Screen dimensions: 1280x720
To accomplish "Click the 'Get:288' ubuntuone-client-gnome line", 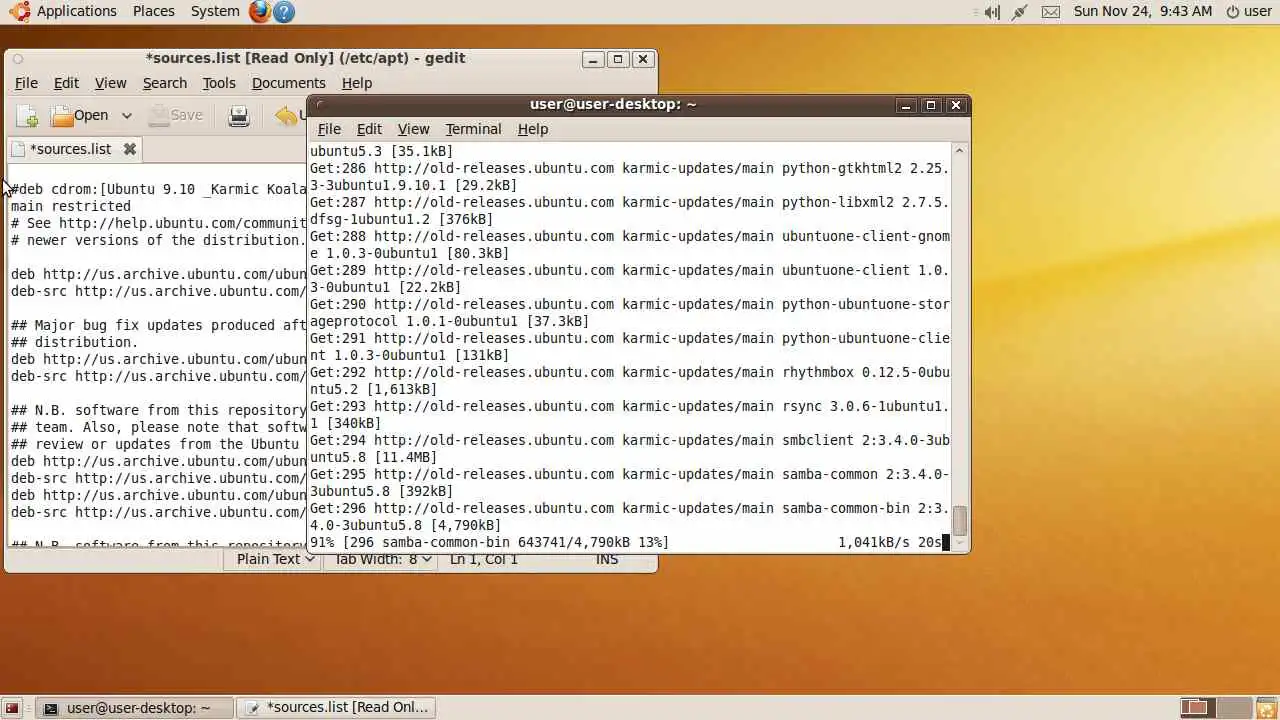I will tap(629, 237).
